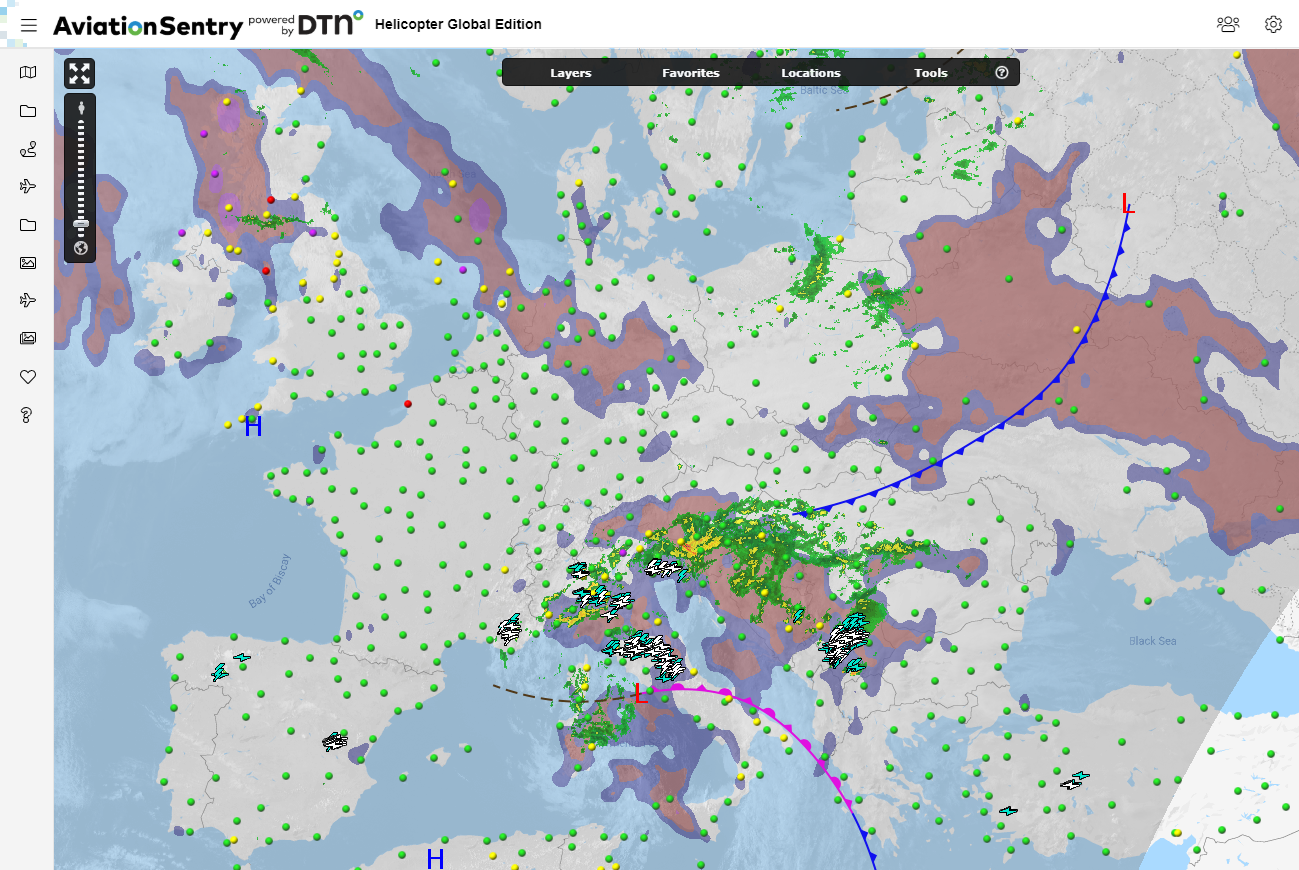Click the circular help button beside Tools
Image resolution: width=1299 pixels, height=870 pixels.
(x=1001, y=71)
